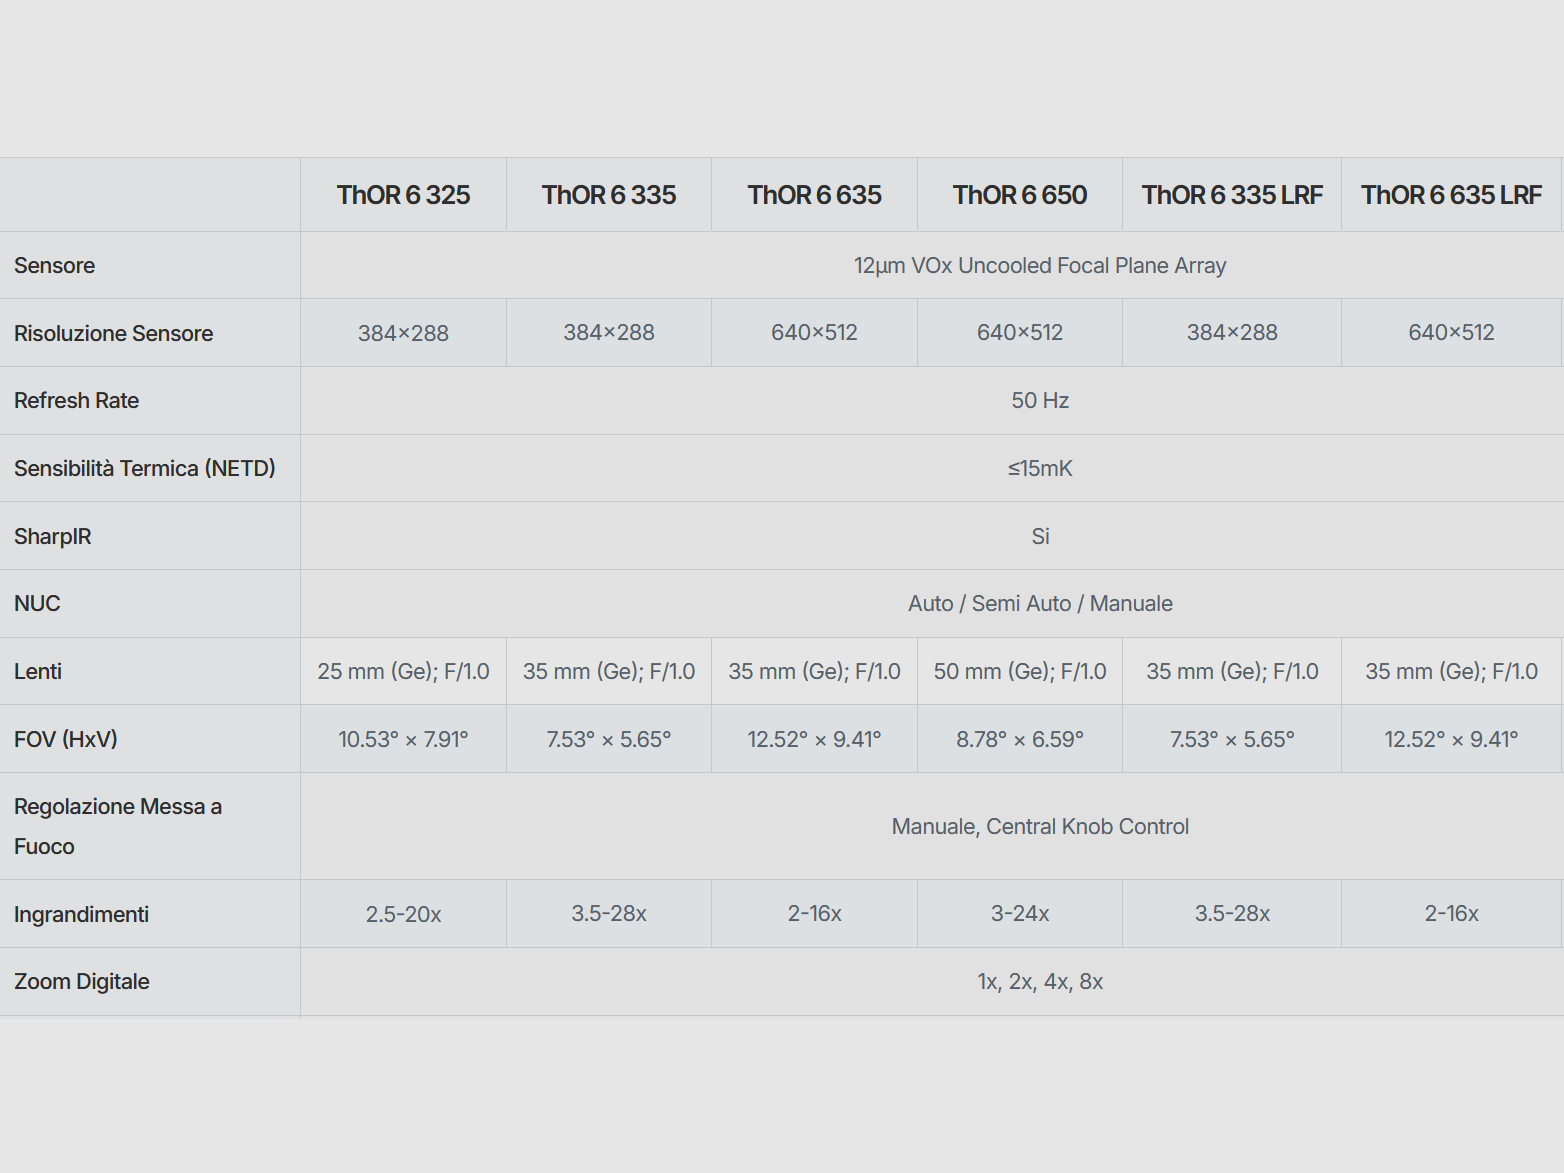The image size is (1564, 1173).
Task: Click the ≤15mK value
Action: pyautogui.click(x=1040, y=469)
